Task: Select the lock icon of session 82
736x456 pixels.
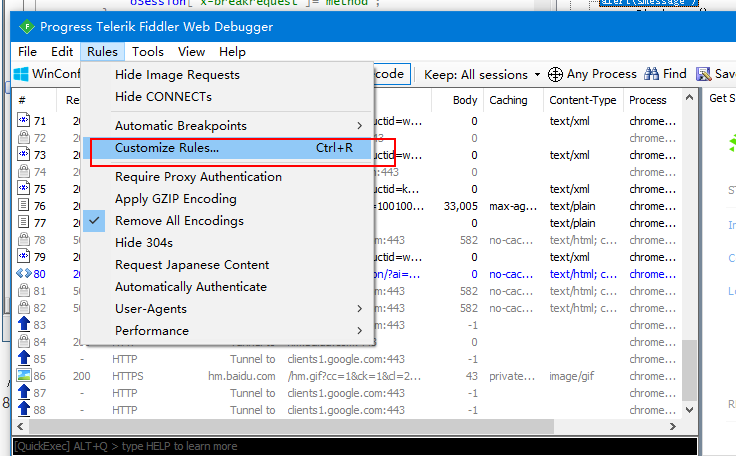Action: (23, 307)
